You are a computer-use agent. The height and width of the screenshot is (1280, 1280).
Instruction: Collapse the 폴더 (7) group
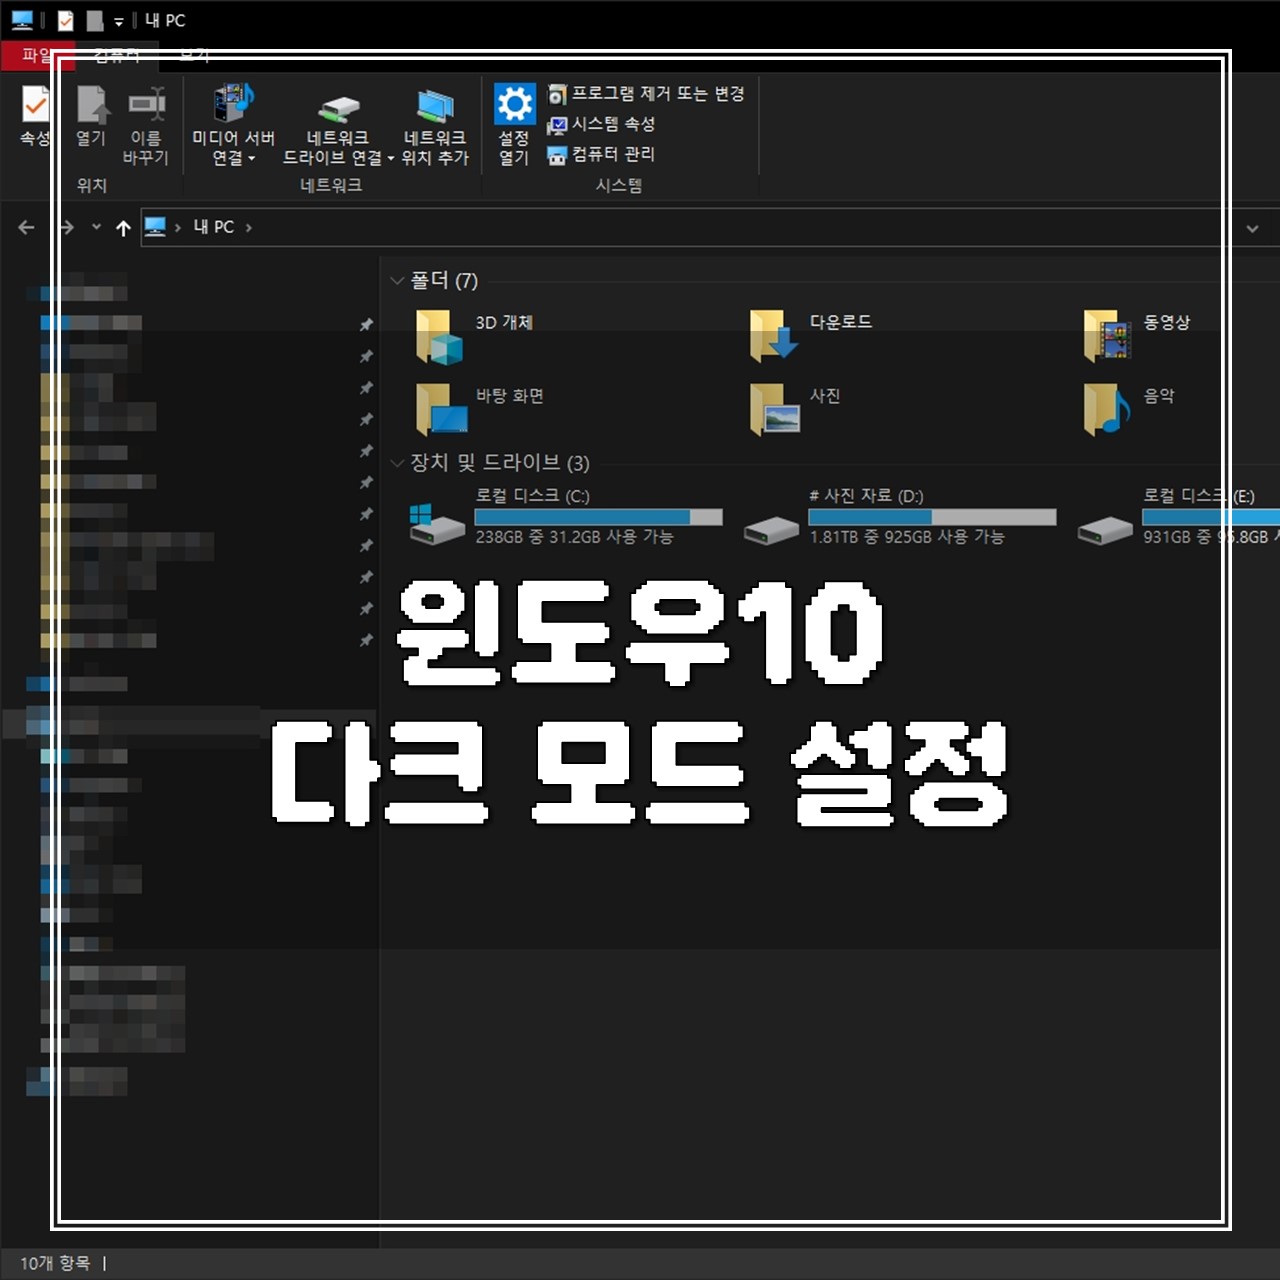coord(397,281)
